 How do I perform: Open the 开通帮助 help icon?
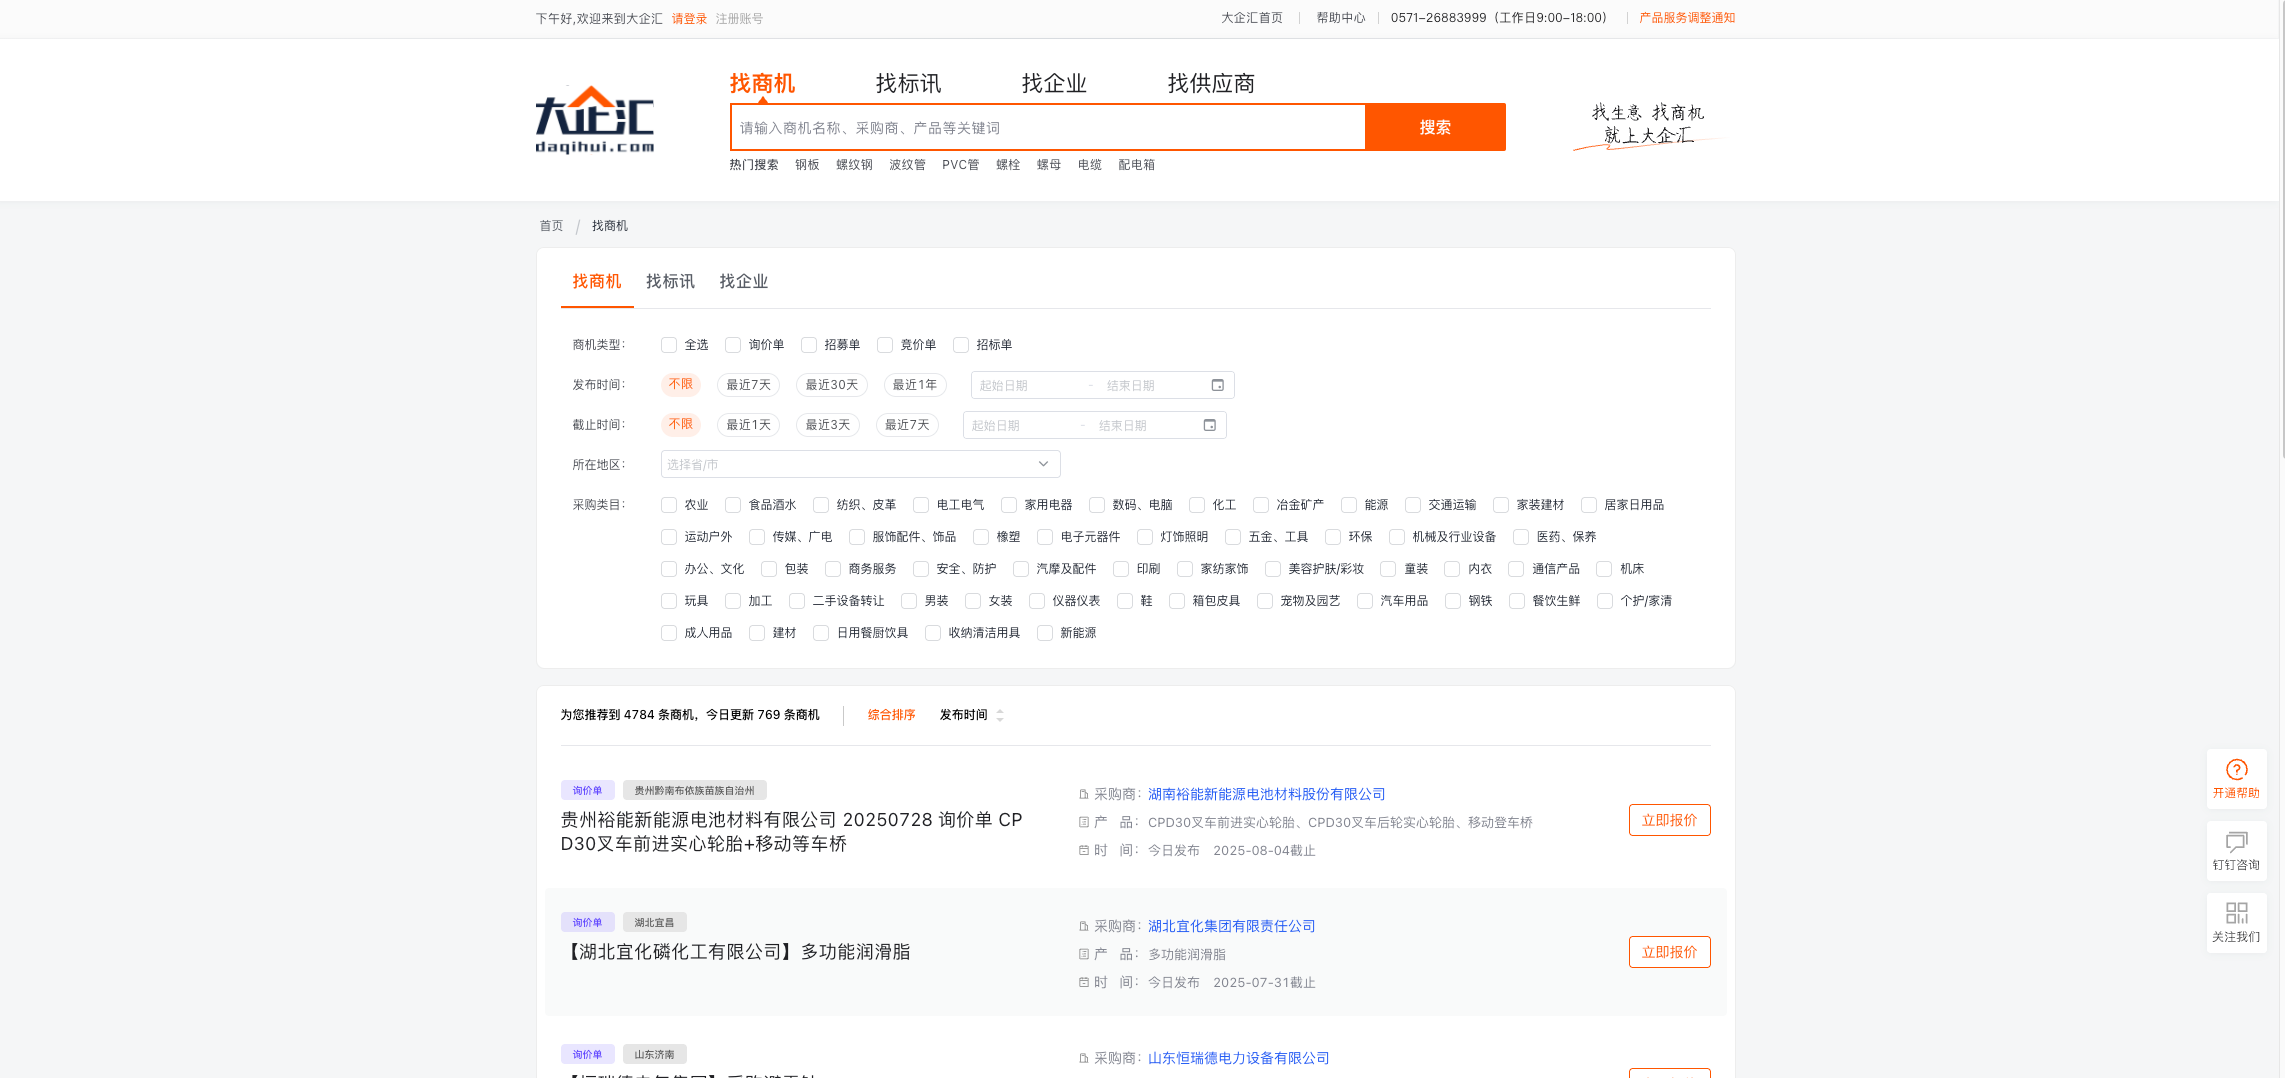click(2236, 778)
